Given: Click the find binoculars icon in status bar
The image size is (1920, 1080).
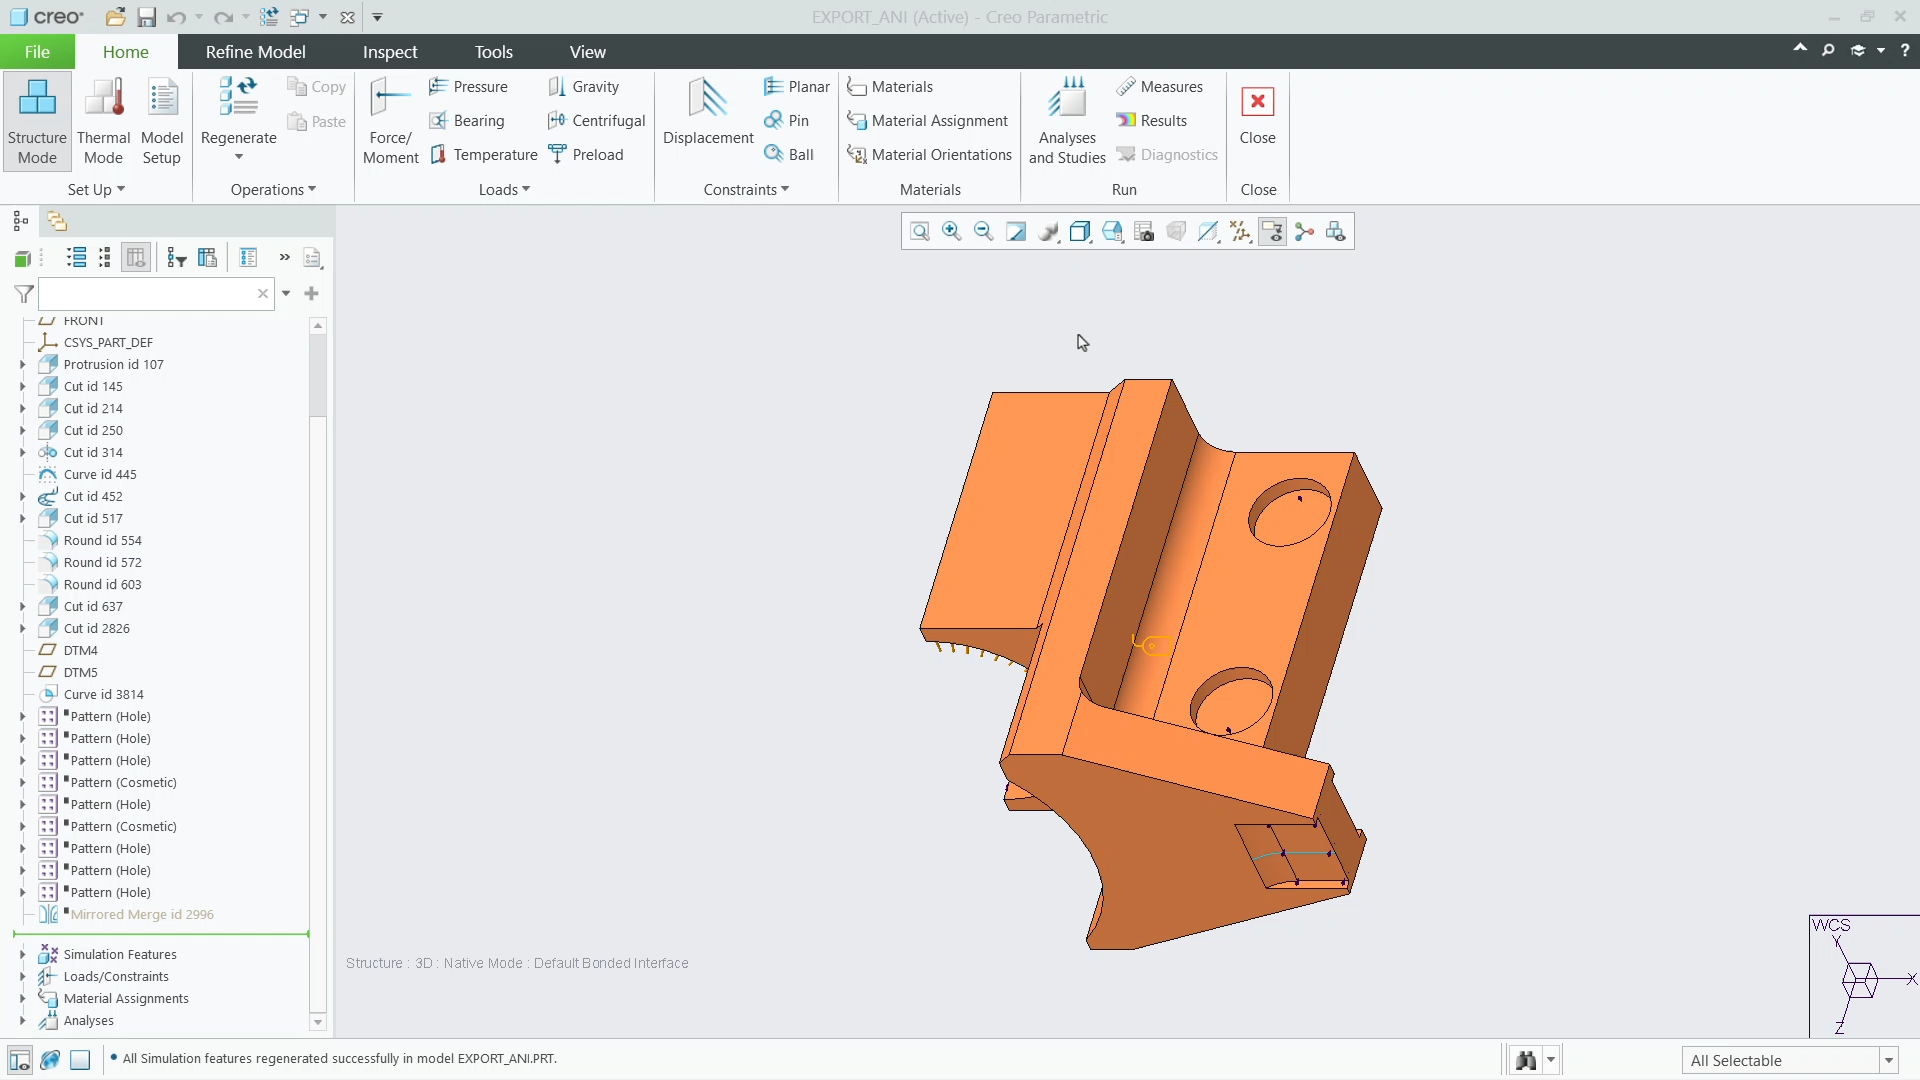Looking at the screenshot, I should 1526,1060.
